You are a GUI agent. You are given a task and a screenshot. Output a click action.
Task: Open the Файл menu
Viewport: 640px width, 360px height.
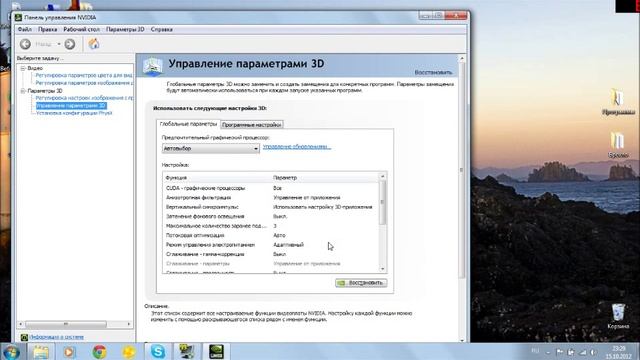coord(24,29)
